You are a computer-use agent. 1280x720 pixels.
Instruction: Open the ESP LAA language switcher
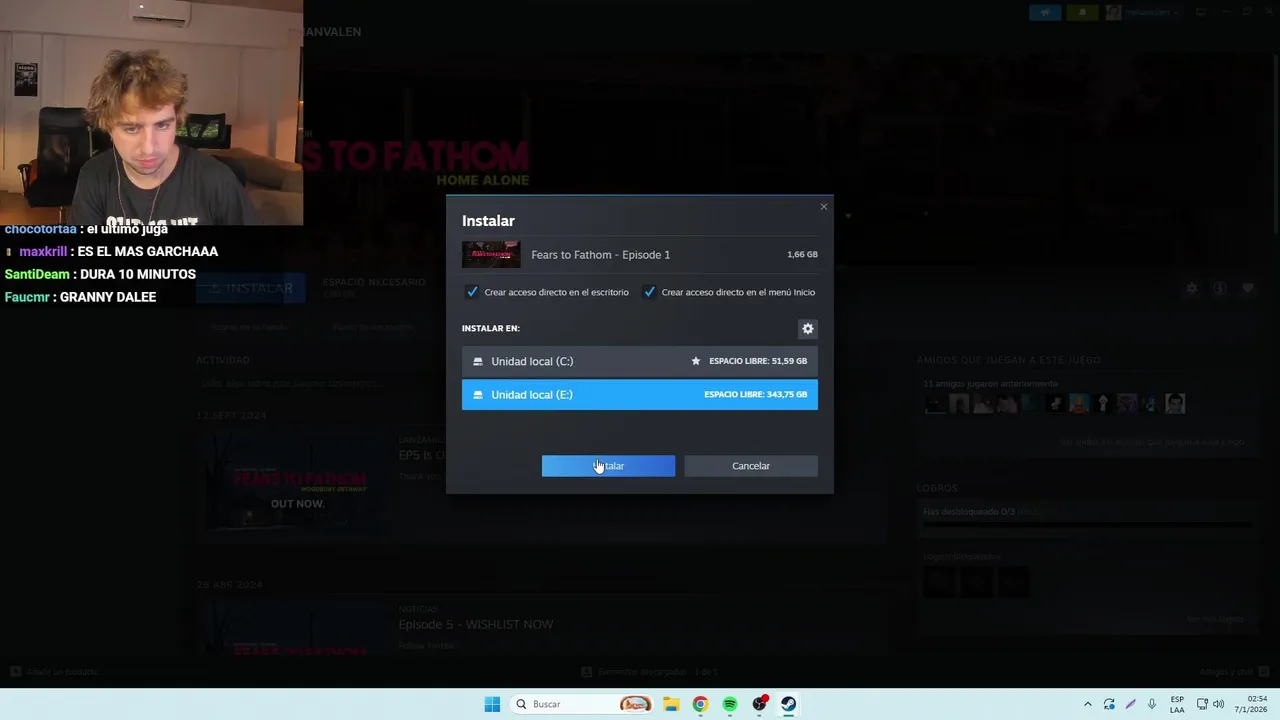point(1177,704)
